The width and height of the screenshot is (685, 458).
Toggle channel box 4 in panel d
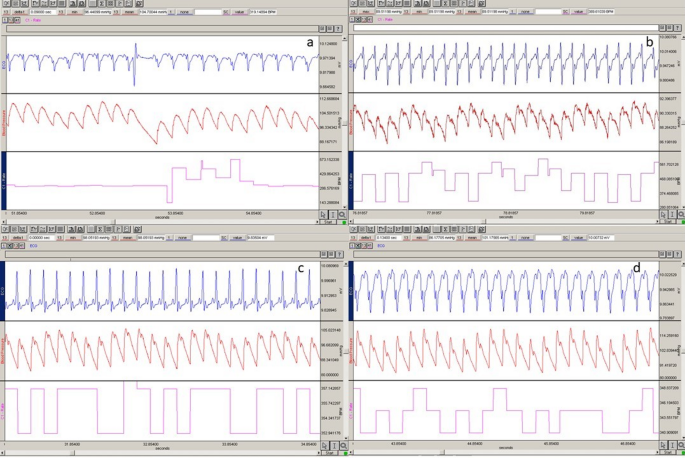[370, 246]
